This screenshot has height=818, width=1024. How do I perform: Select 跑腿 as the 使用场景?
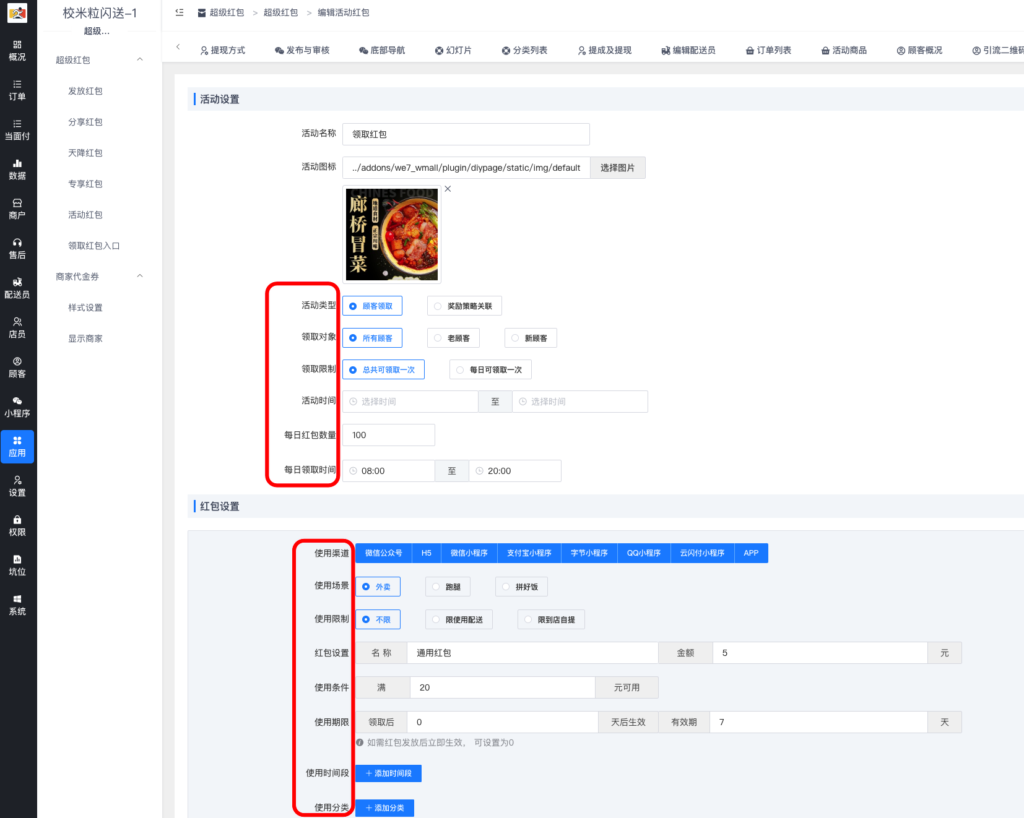pyautogui.click(x=446, y=586)
